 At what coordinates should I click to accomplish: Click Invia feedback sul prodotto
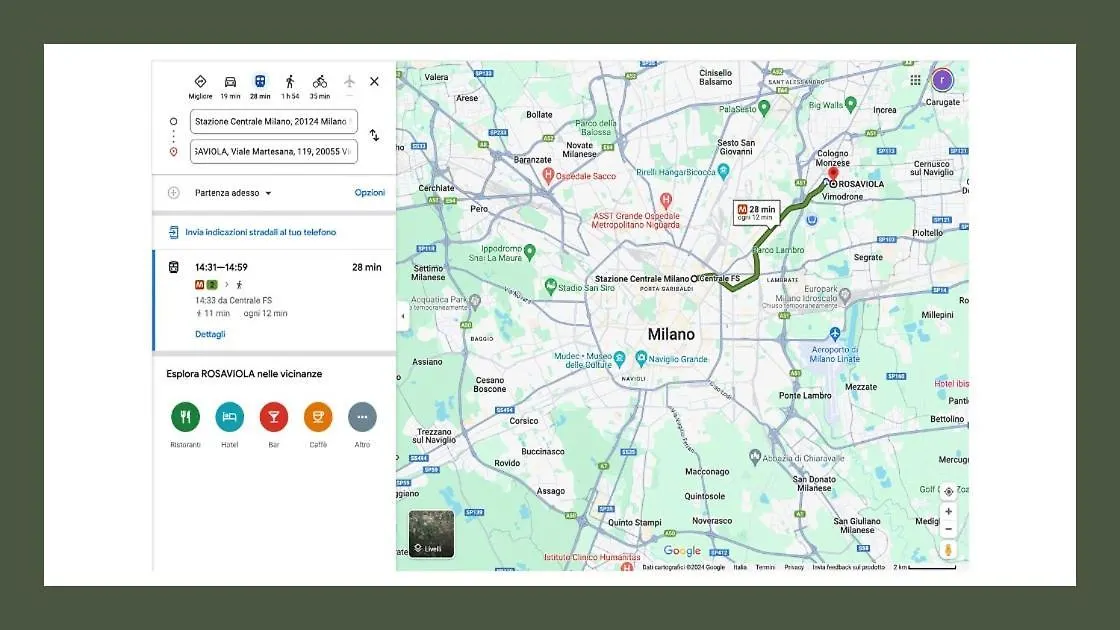point(849,567)
